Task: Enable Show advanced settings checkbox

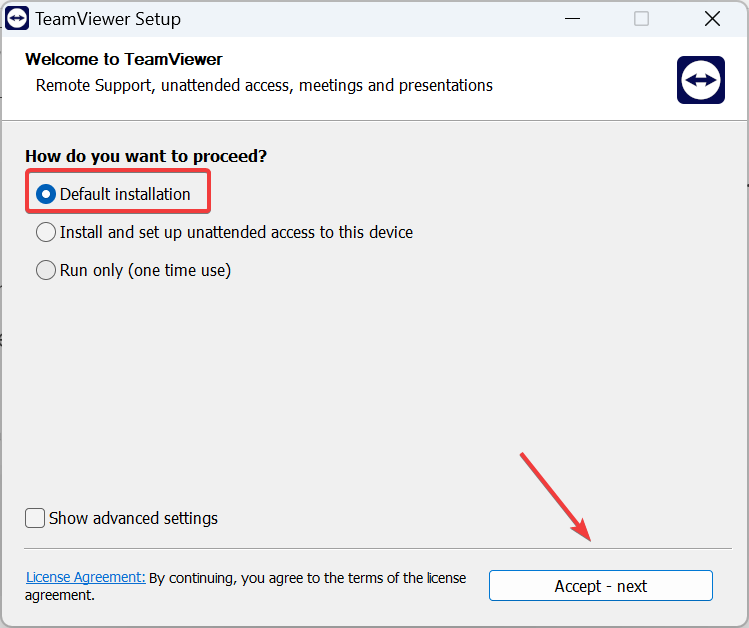Action: coord(35,518)
